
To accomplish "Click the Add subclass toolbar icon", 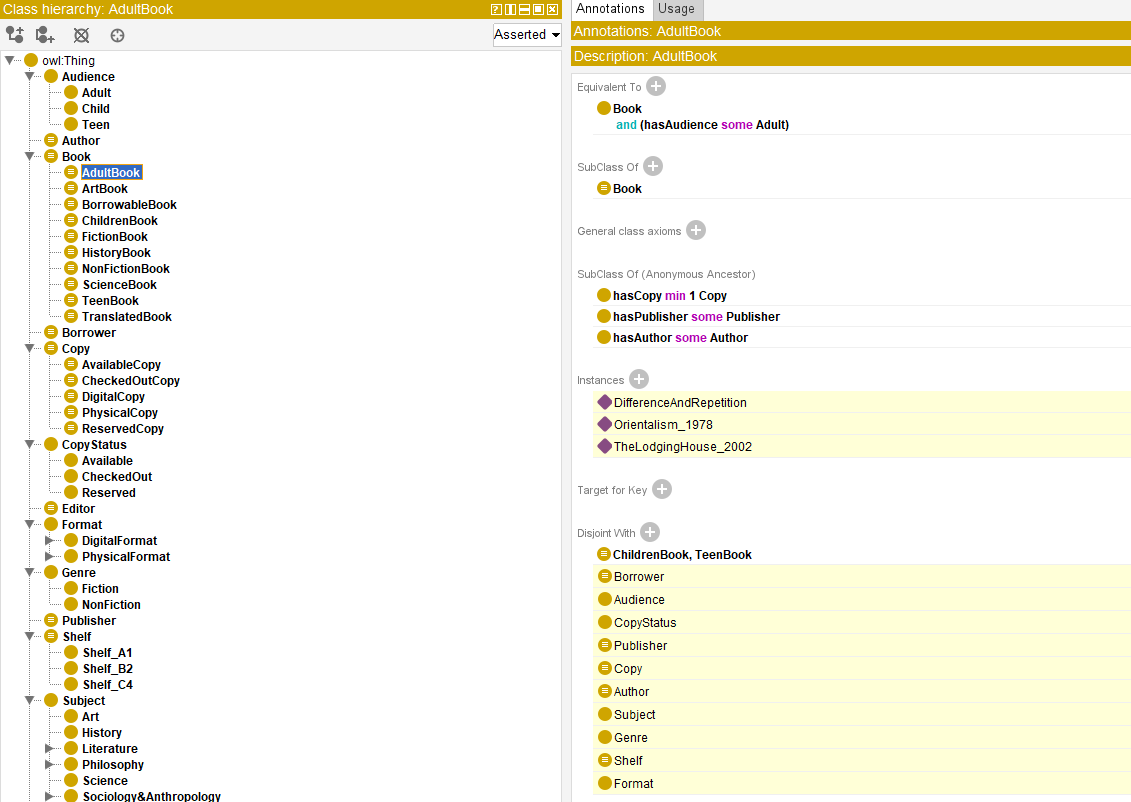I will 15,35.
